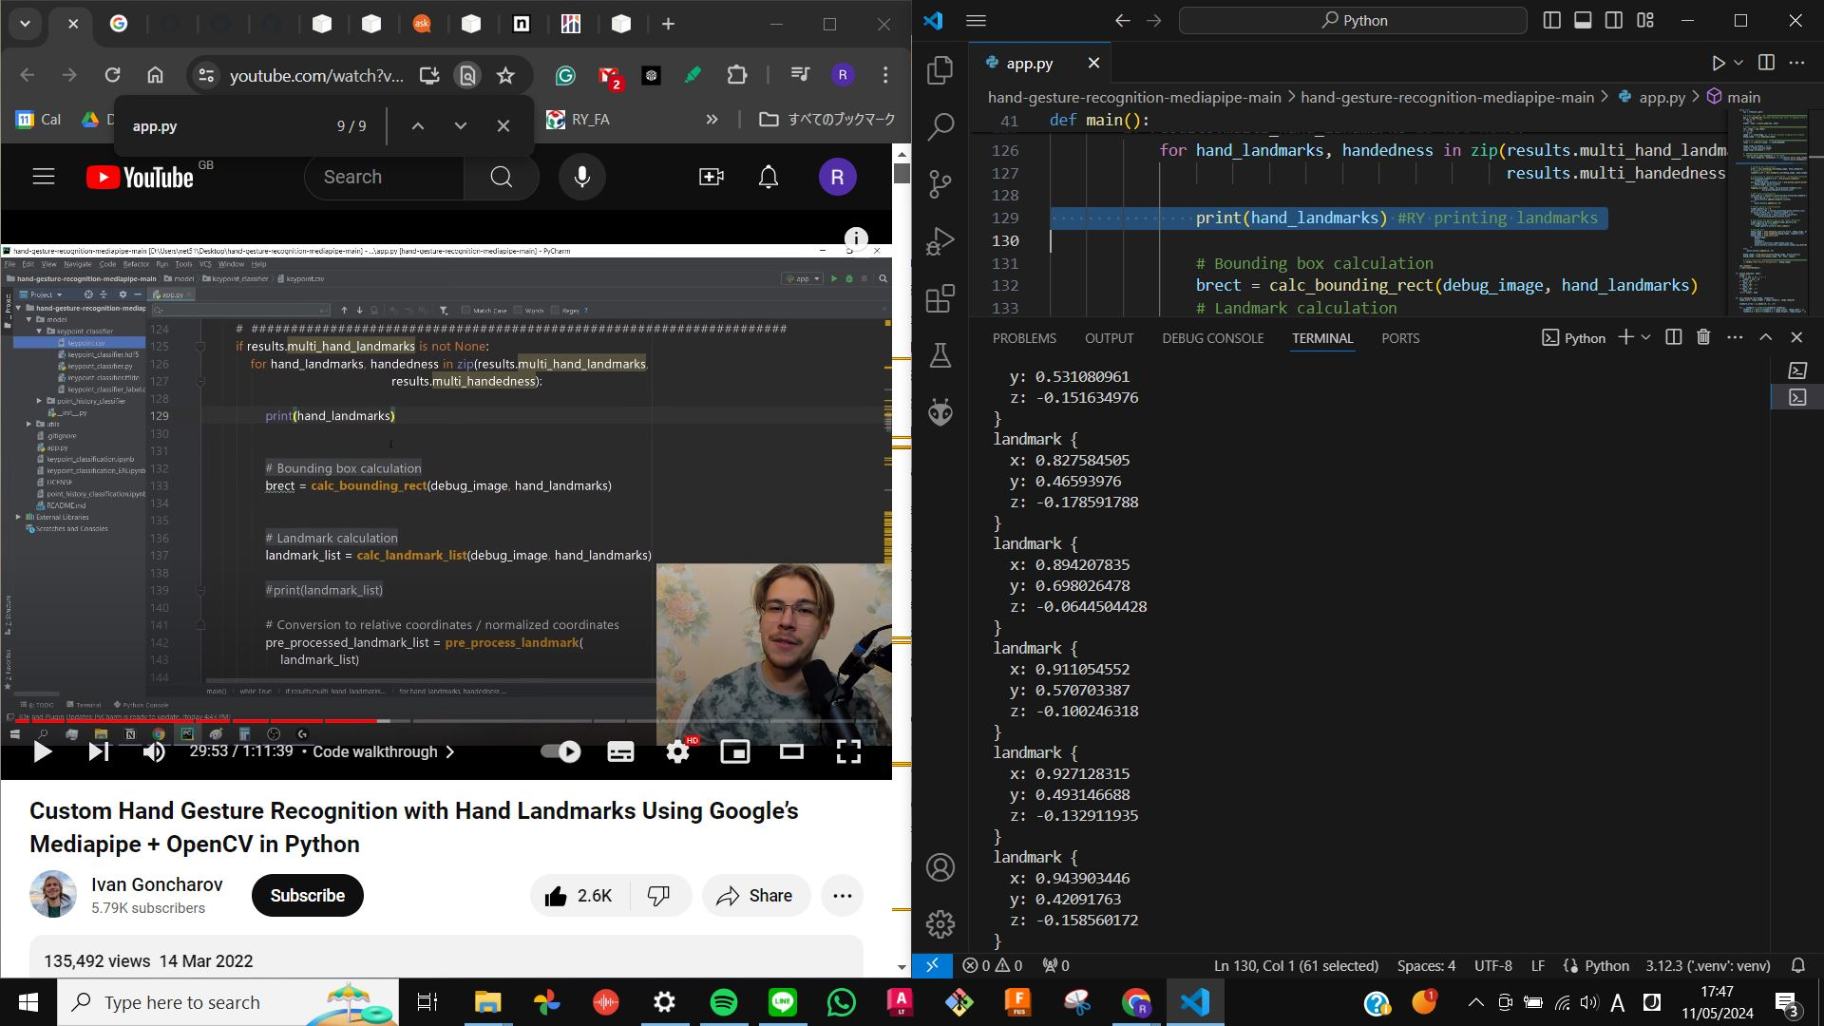This screenshot has width=1824, height=1026.
Task: Search YouTube with microphone icon
Action: coord(582,177)
